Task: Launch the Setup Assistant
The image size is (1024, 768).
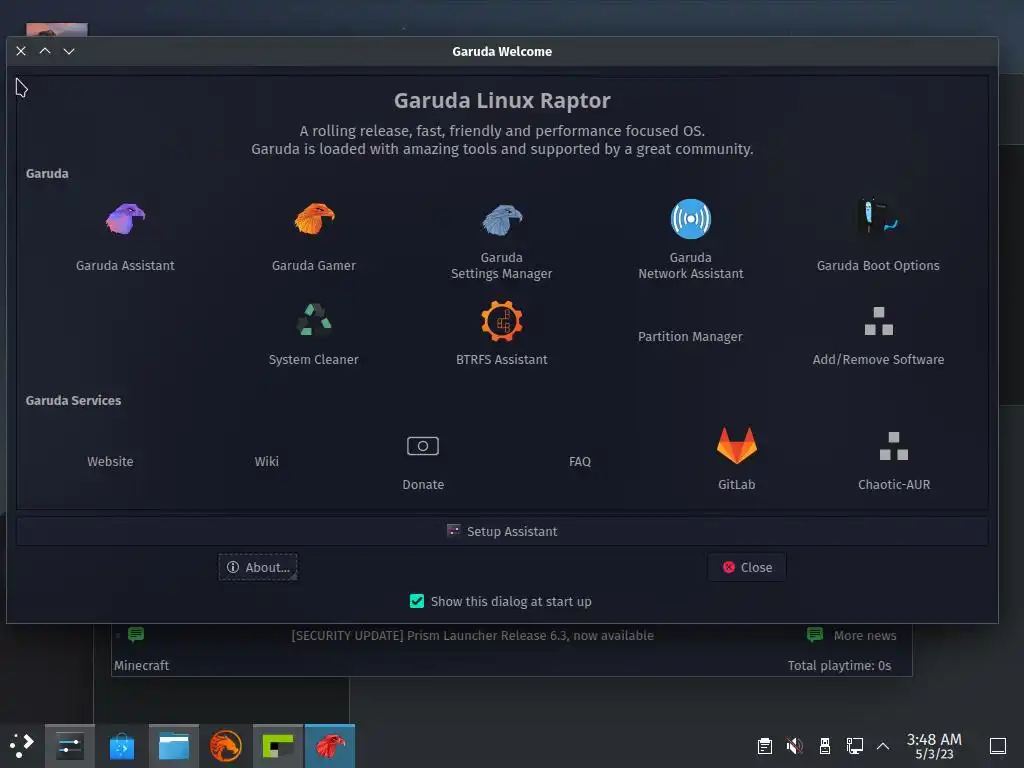Action: (502, 532)
